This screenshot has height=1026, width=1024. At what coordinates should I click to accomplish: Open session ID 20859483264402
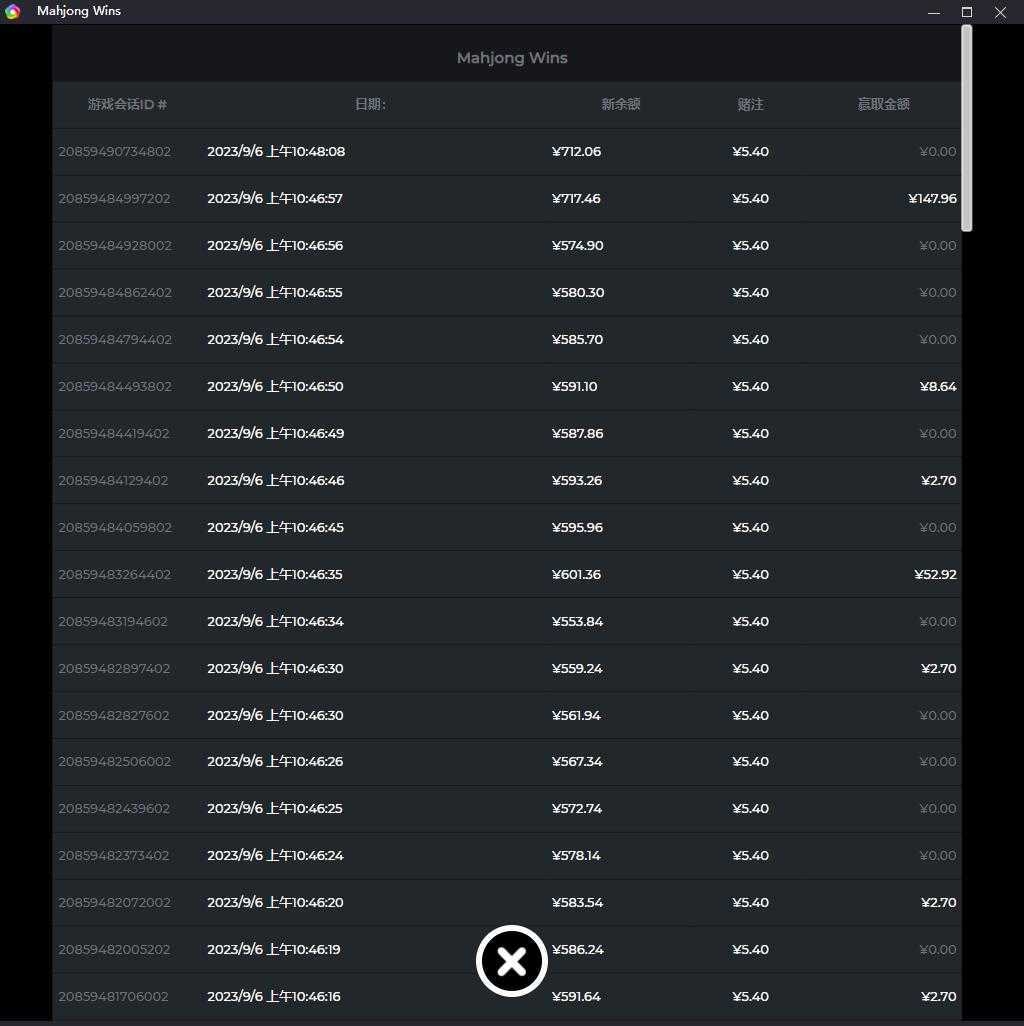(x=115, y=575)
